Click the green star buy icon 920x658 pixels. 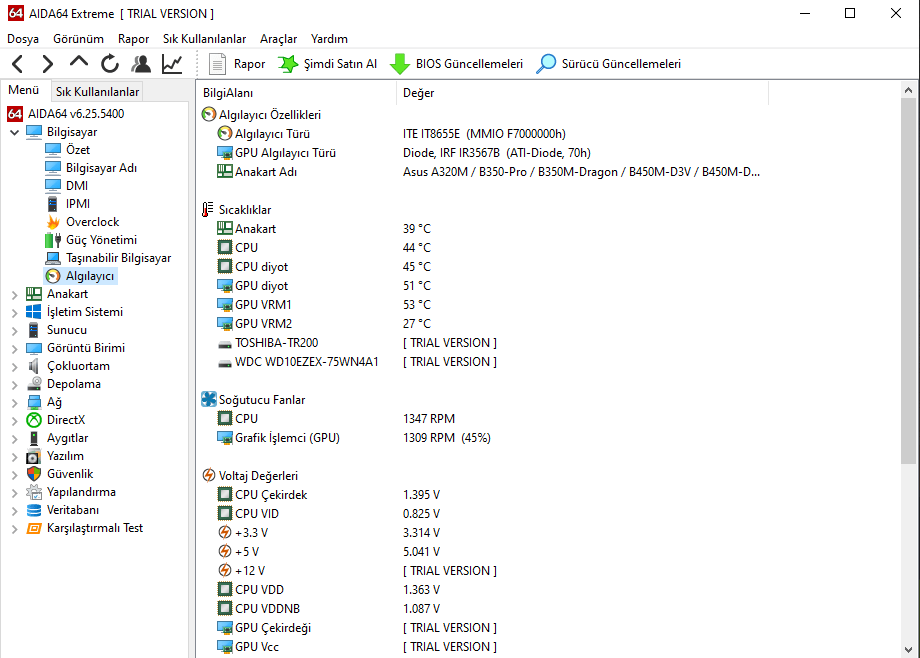288,63
